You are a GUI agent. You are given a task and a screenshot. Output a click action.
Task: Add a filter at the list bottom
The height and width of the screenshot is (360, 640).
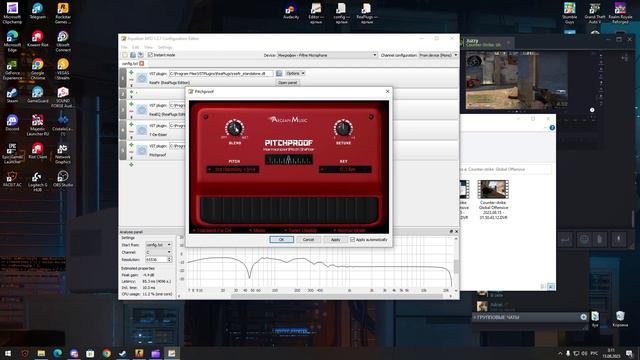131,164
